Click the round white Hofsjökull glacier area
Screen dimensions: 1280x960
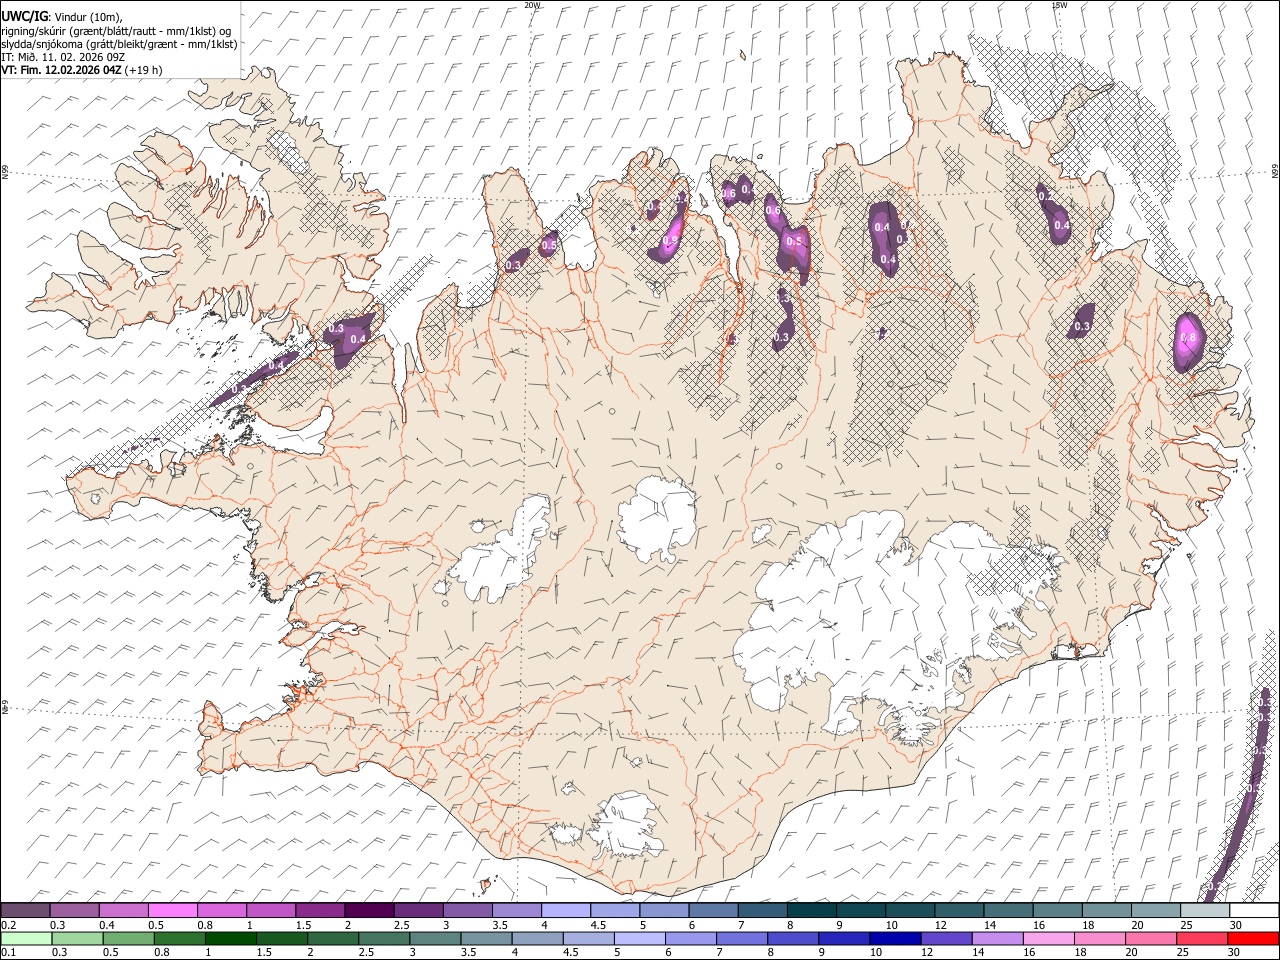pos(657,519)
